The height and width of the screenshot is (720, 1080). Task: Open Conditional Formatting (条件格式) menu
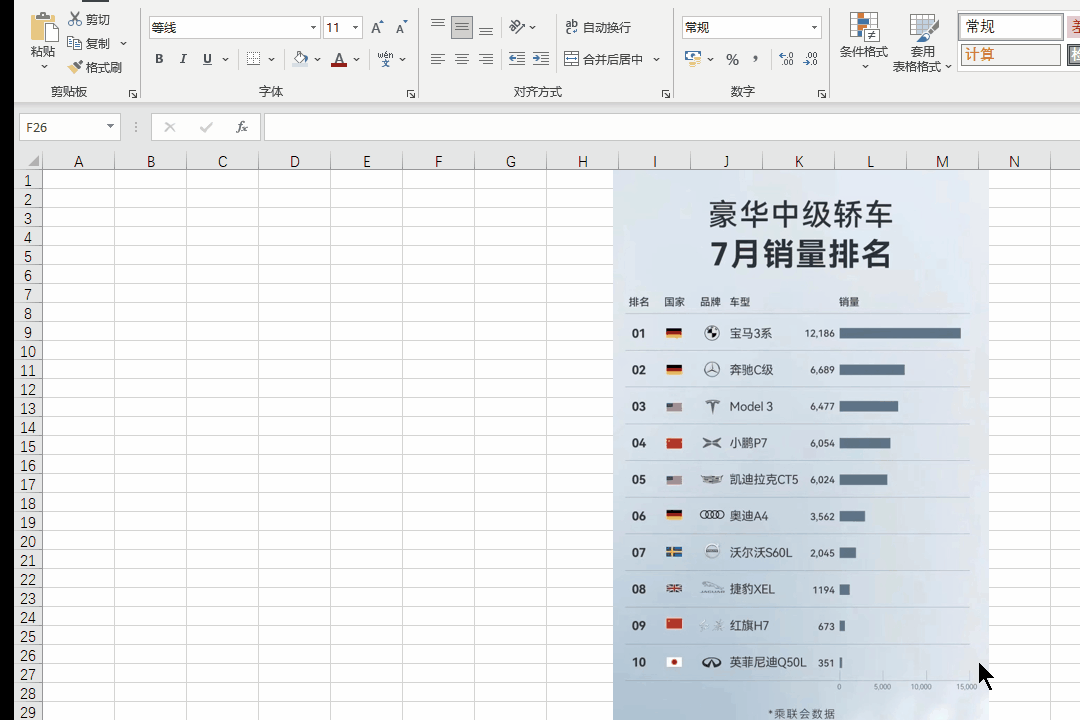coord(864,41)
